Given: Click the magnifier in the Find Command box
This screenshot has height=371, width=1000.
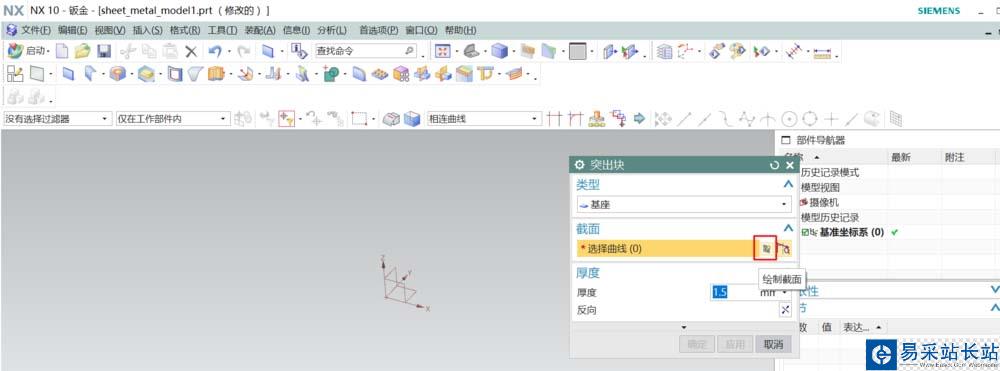Looking at the screenshot, I should (409, 51).
